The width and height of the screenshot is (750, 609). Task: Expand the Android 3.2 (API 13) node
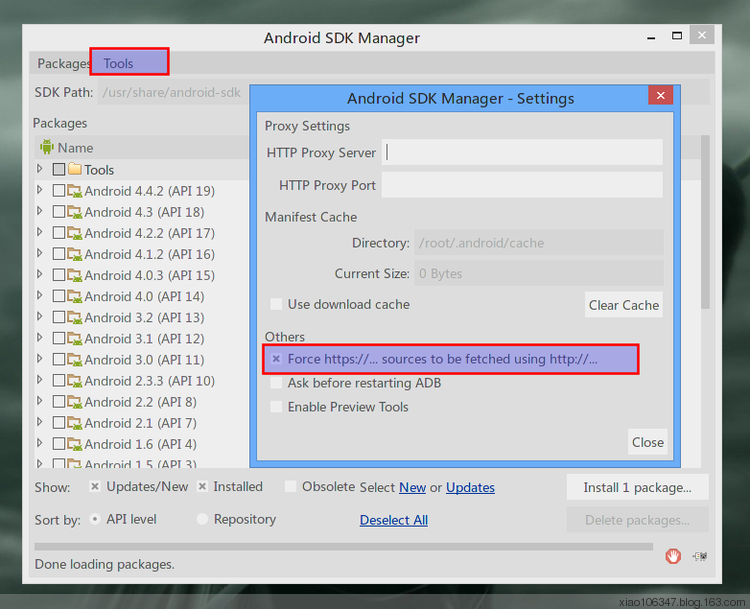[40, 316]
